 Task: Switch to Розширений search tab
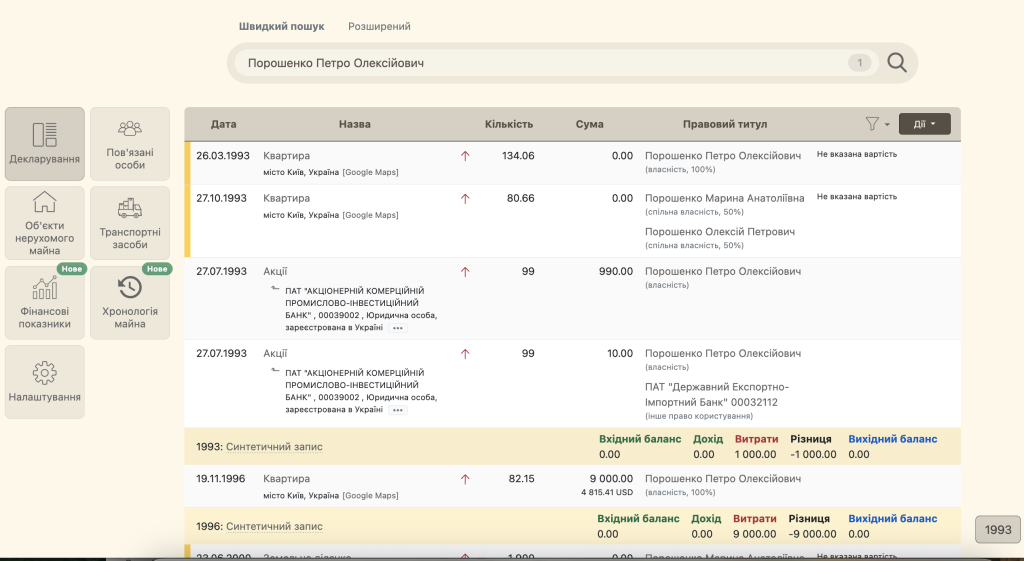tap(379, 27)
